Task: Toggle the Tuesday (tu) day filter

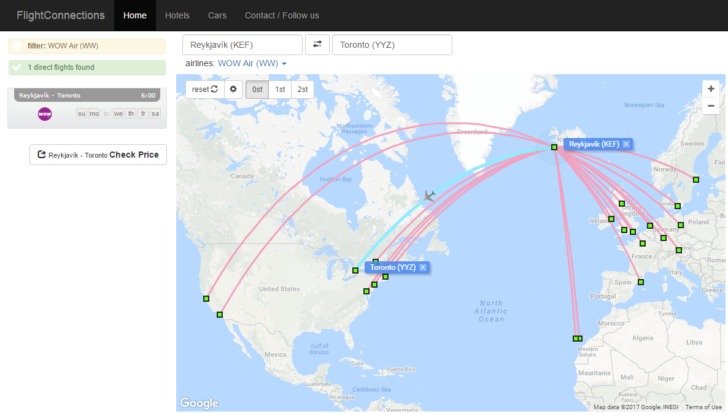Action: coord(106,114)
